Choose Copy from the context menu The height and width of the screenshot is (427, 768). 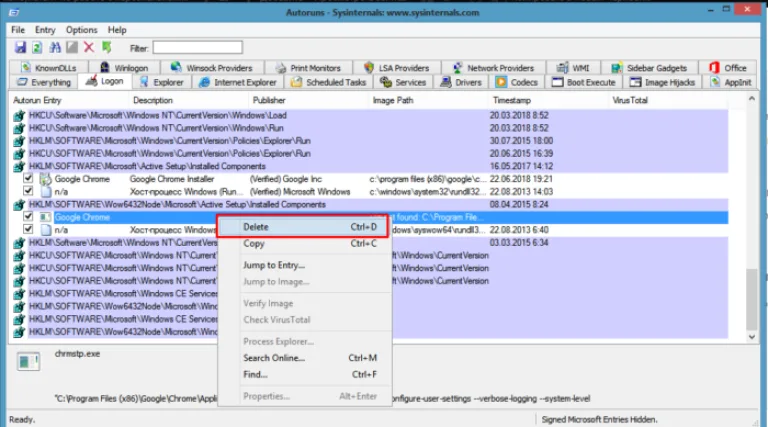(x=304, y=244)
